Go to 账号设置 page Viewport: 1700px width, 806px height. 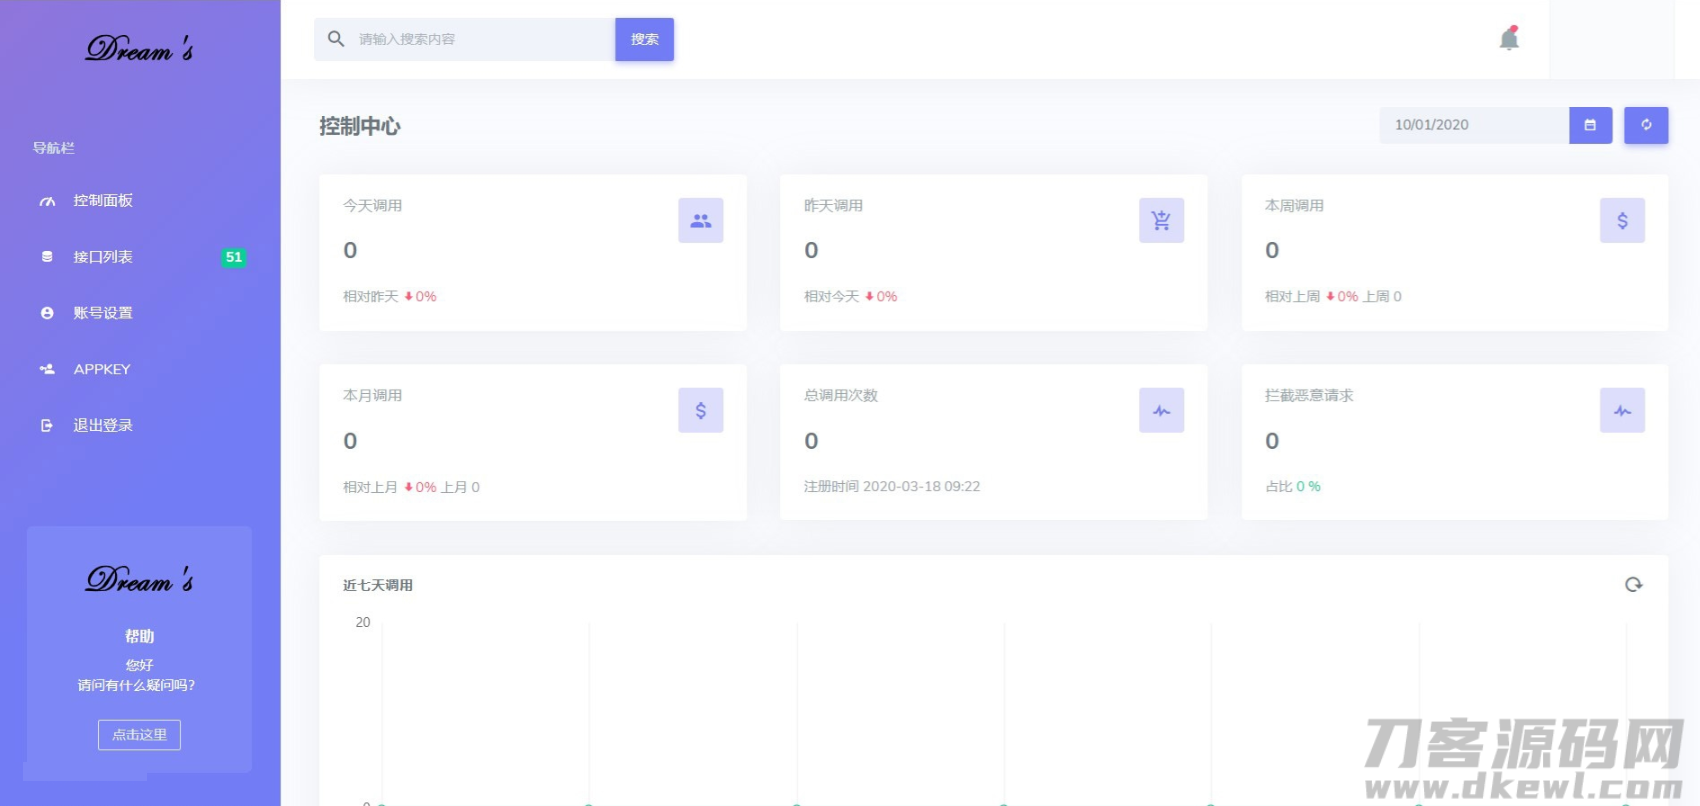pos(102,313)
